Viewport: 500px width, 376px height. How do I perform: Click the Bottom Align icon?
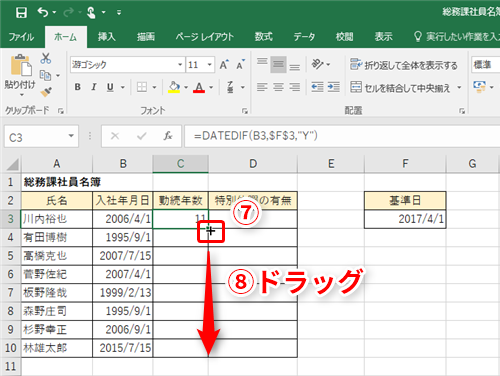pyautogui.click(x=294, y=67)
